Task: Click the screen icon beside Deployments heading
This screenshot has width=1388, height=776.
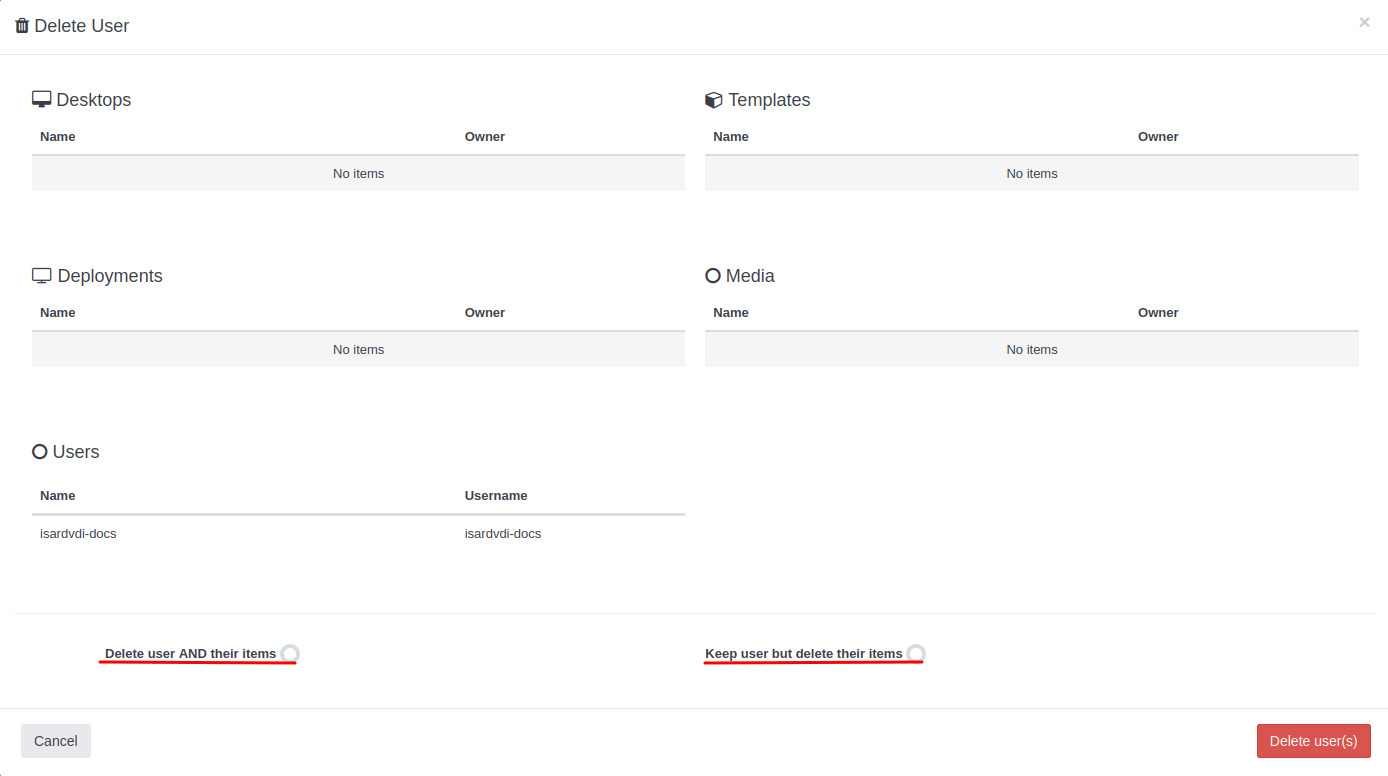Action: point(42,276)
